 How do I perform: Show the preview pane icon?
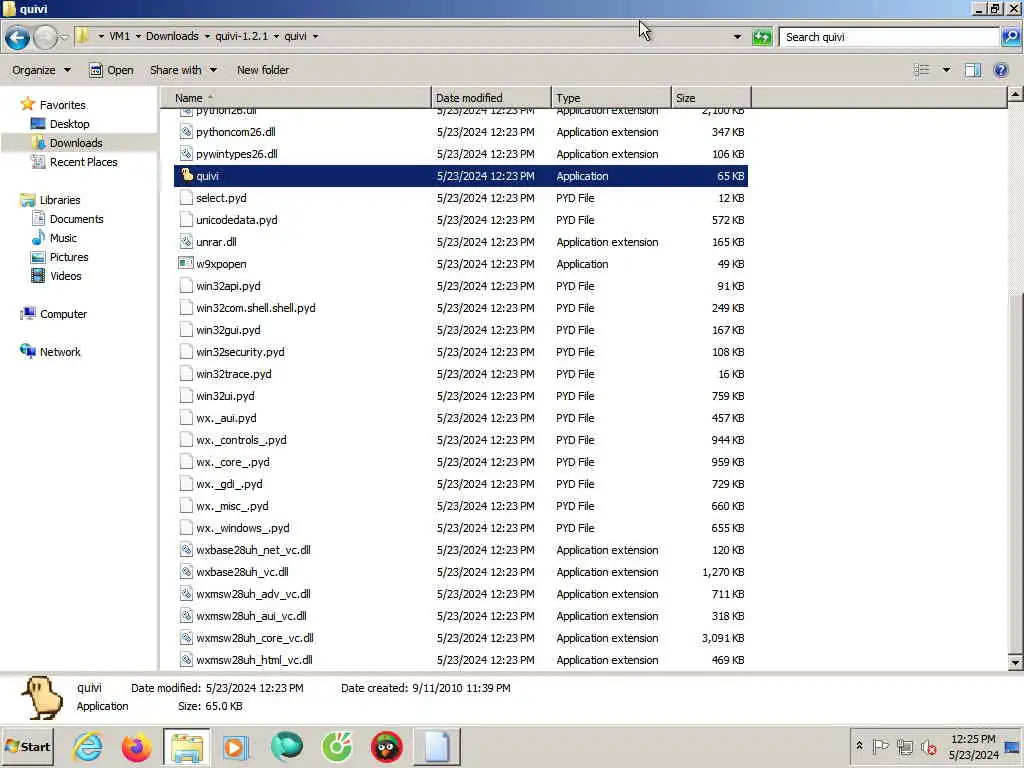973,70
